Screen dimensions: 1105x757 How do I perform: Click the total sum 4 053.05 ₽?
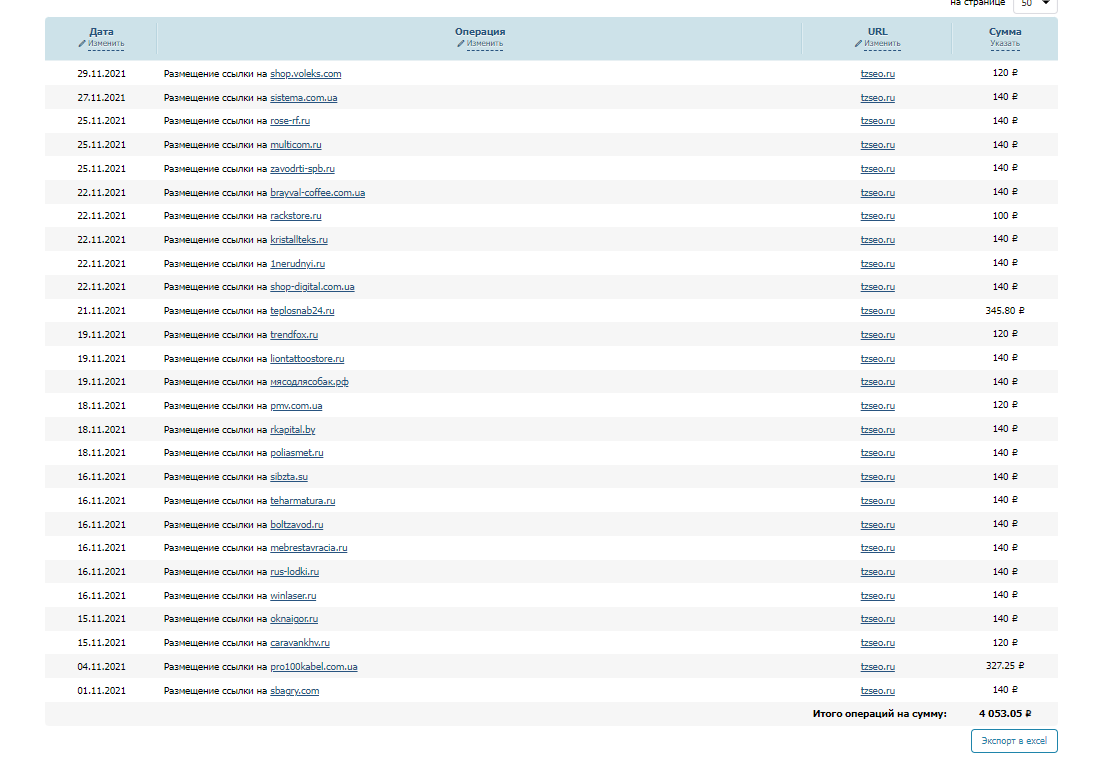(x=1005, y=714)
